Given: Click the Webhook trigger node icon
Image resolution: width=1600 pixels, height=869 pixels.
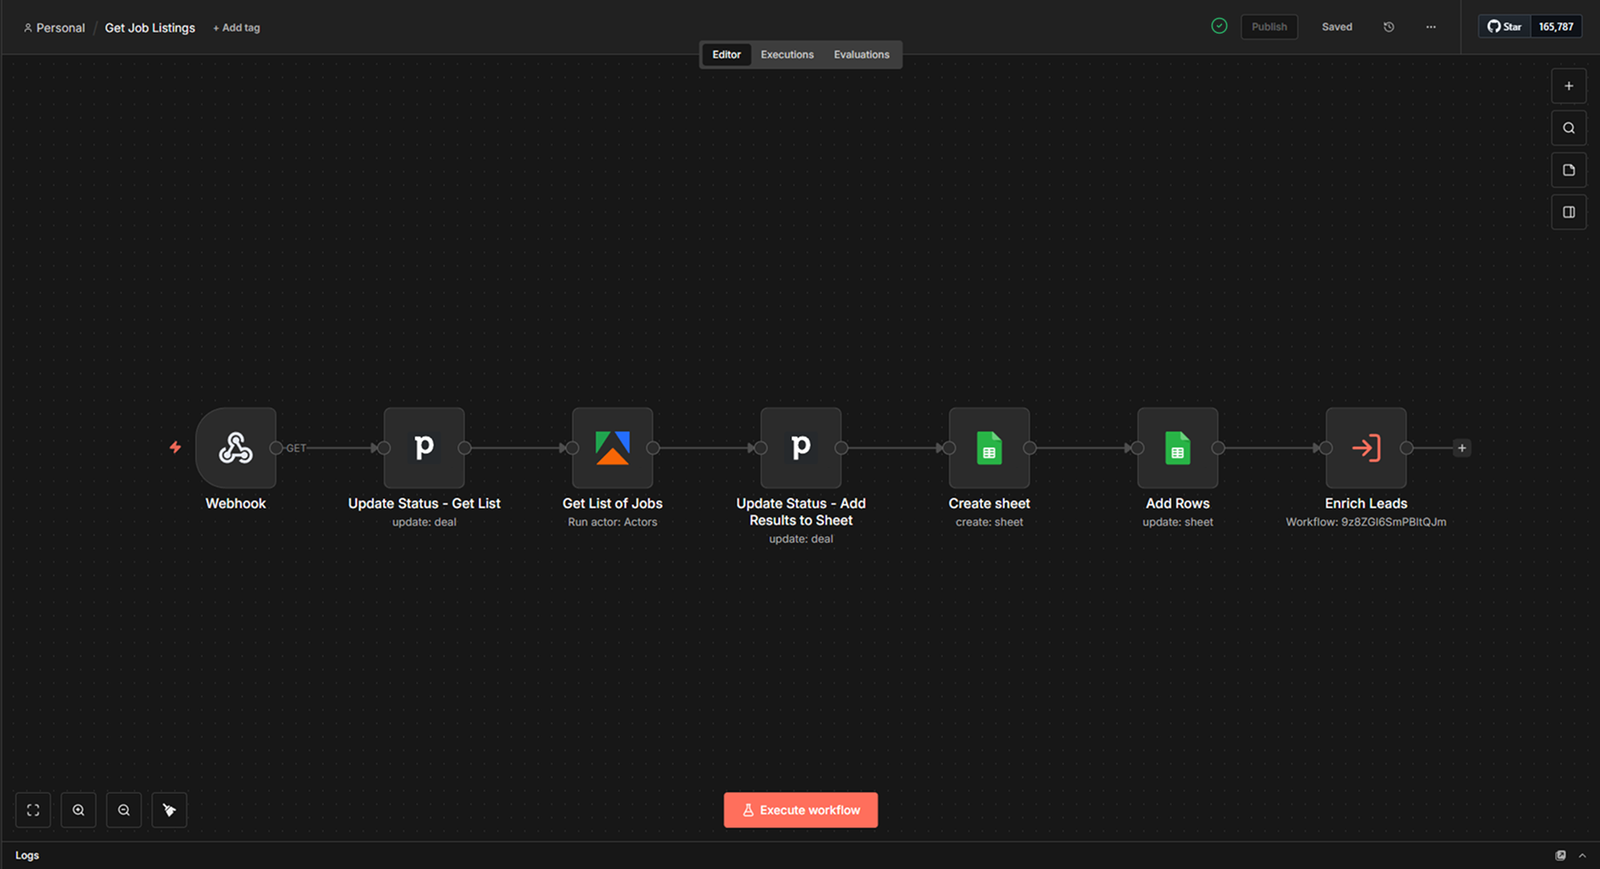Looking at the screenshot, I should 236,448.
